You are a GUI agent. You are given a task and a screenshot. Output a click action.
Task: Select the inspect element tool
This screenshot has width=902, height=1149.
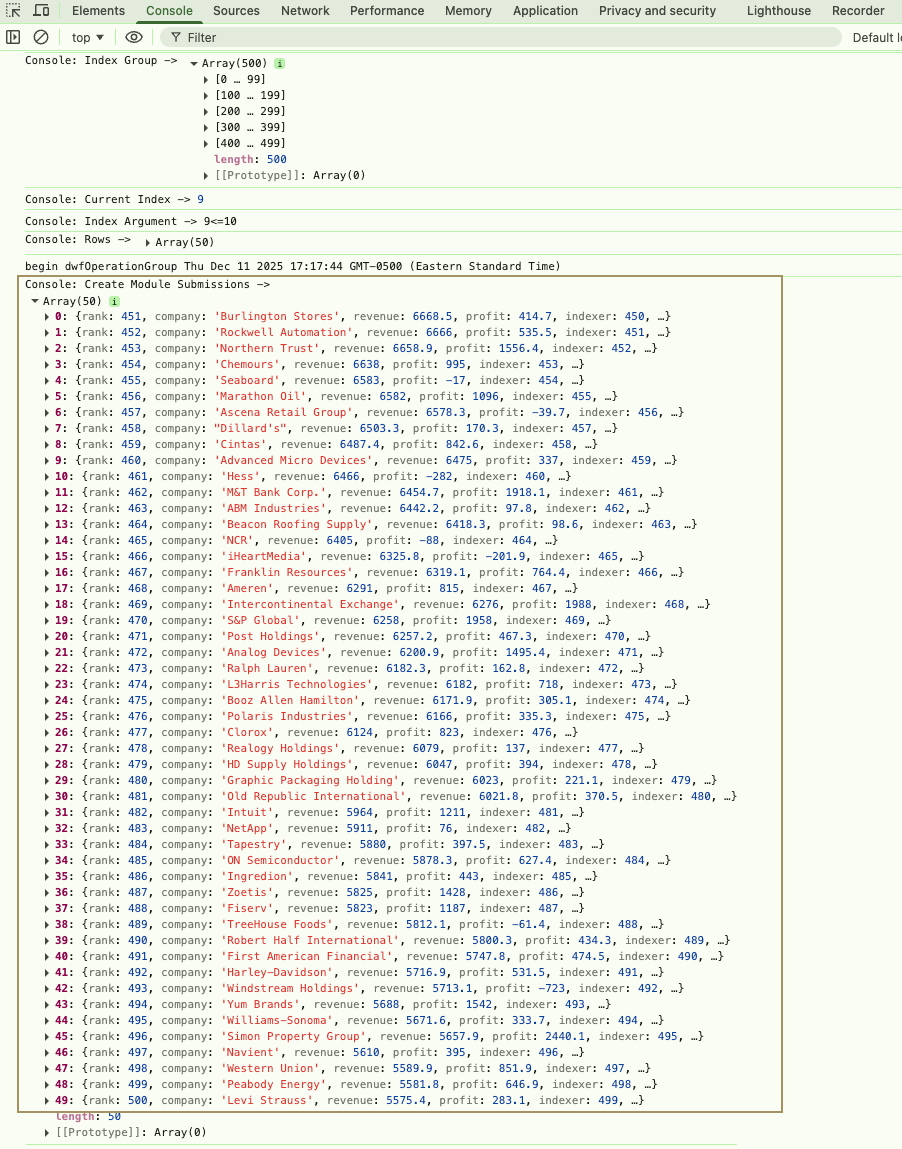[13, 10]
